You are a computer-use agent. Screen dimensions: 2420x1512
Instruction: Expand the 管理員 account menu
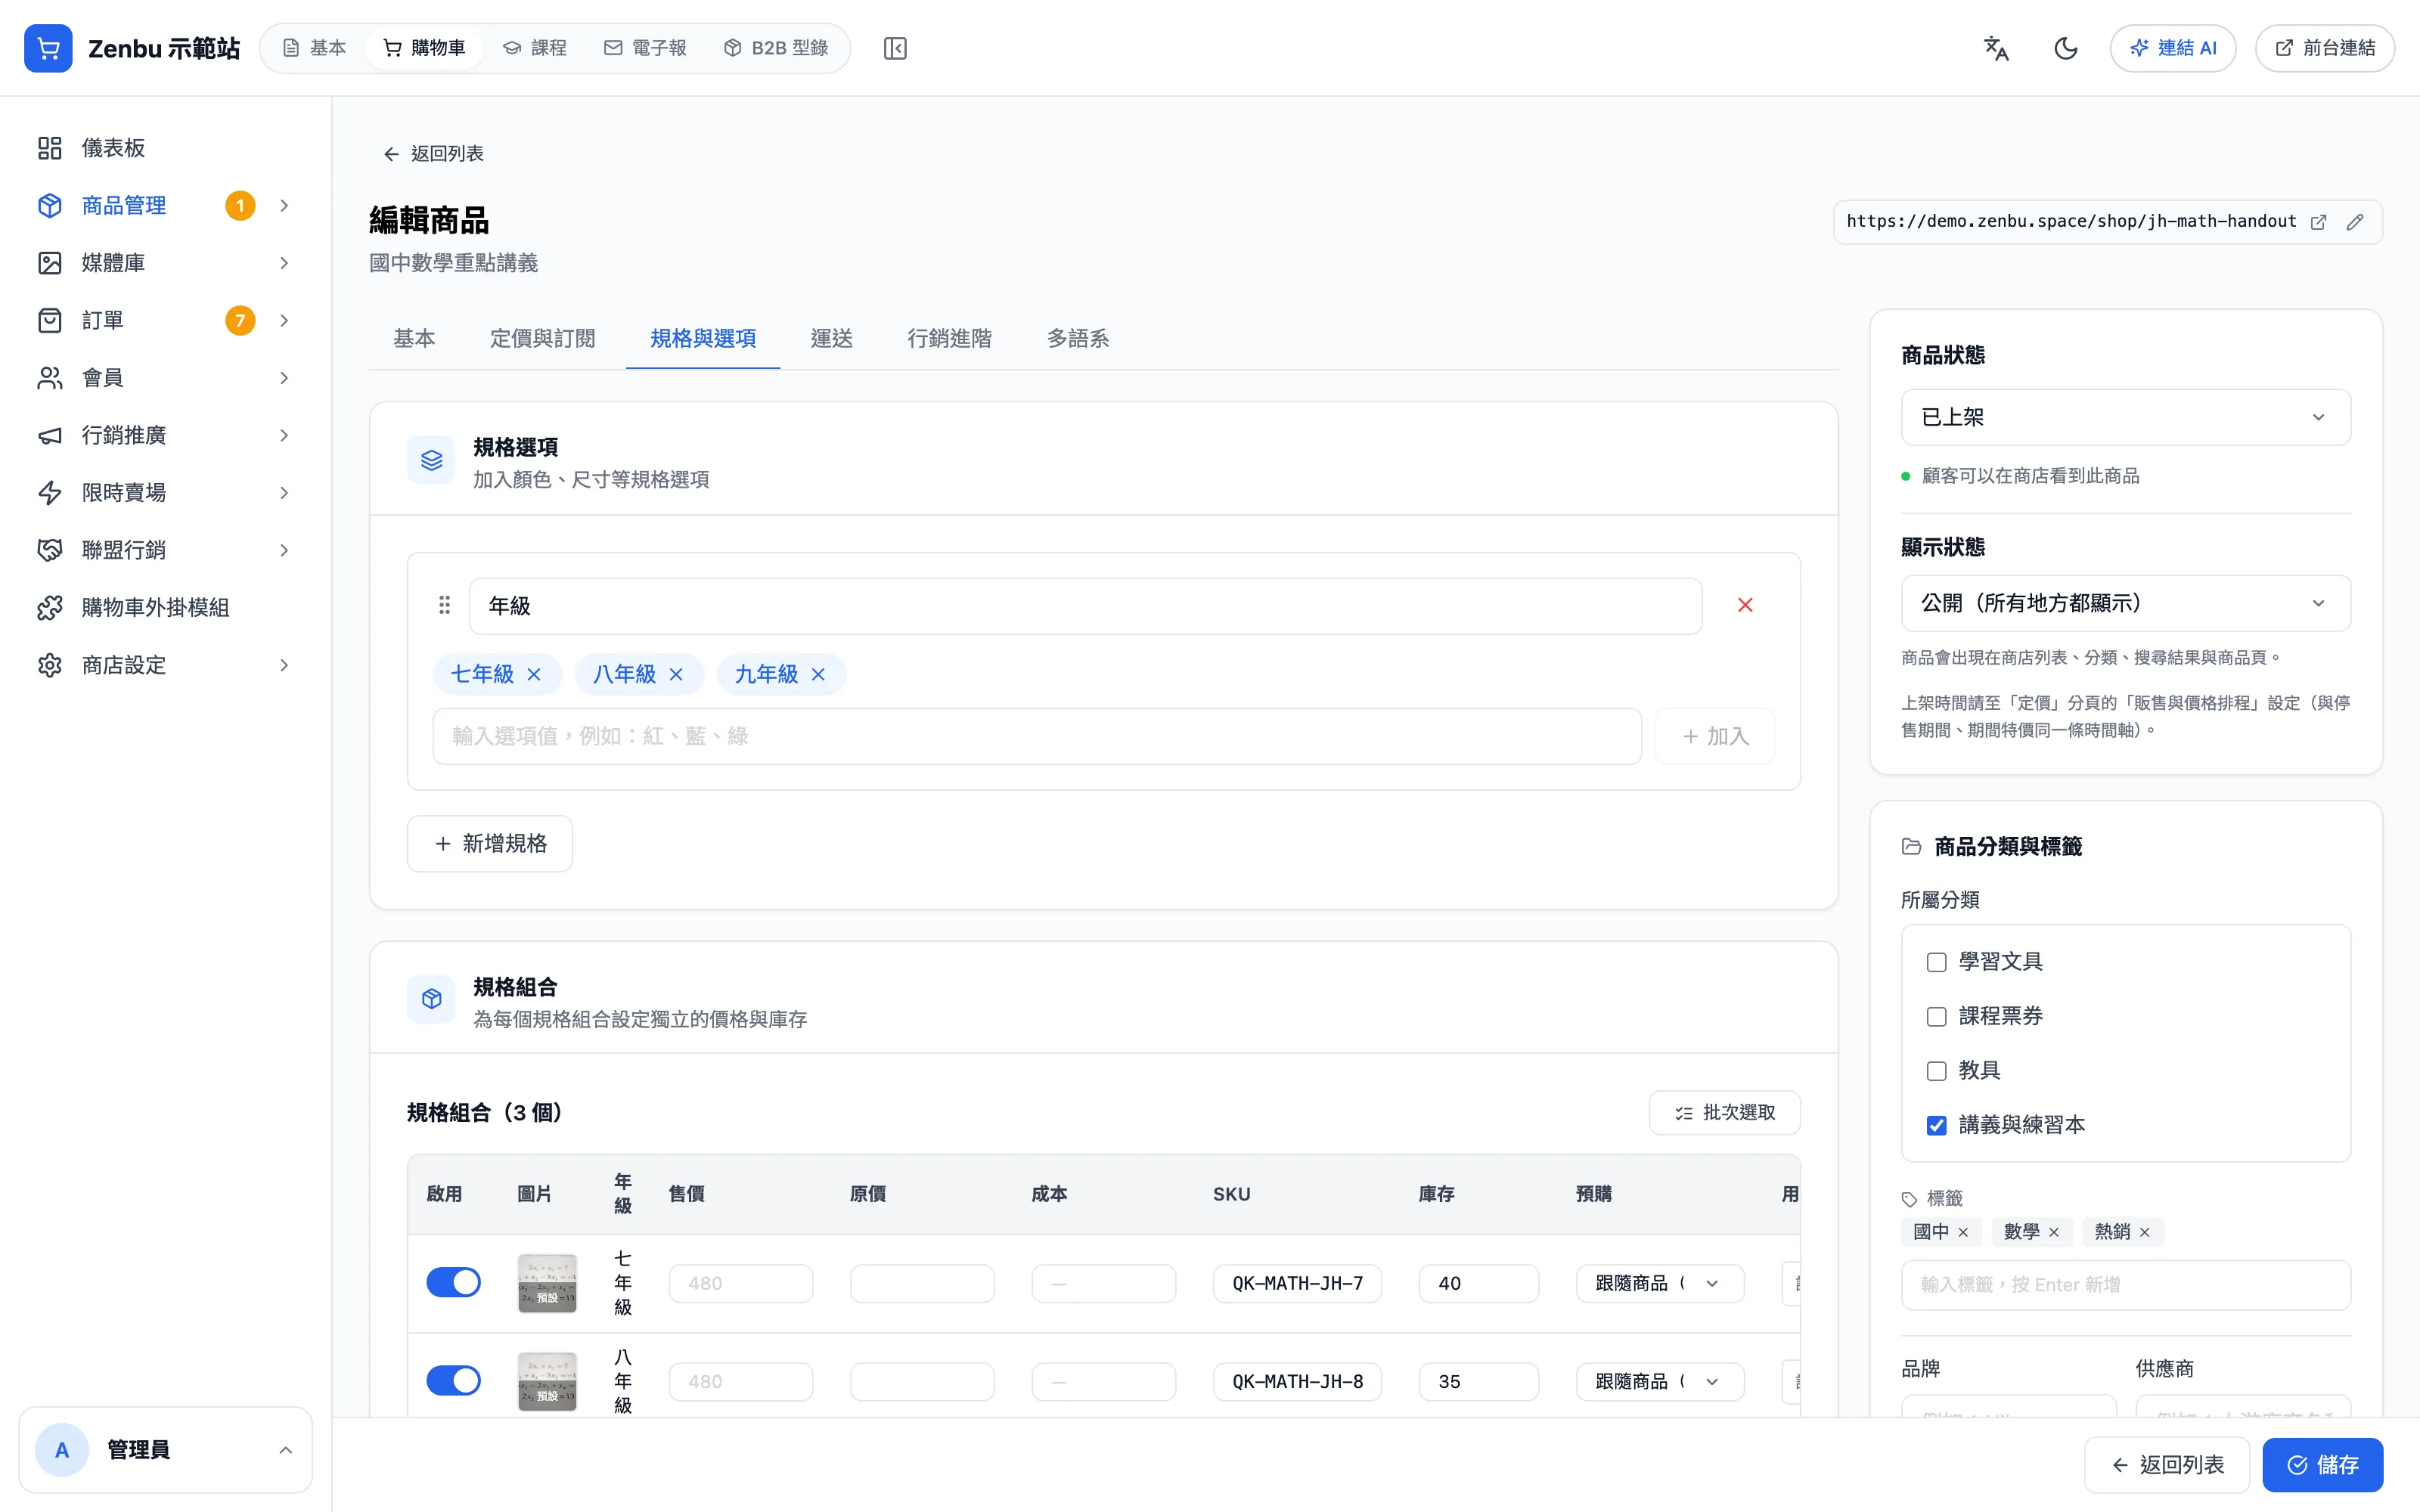(165, 1450)
